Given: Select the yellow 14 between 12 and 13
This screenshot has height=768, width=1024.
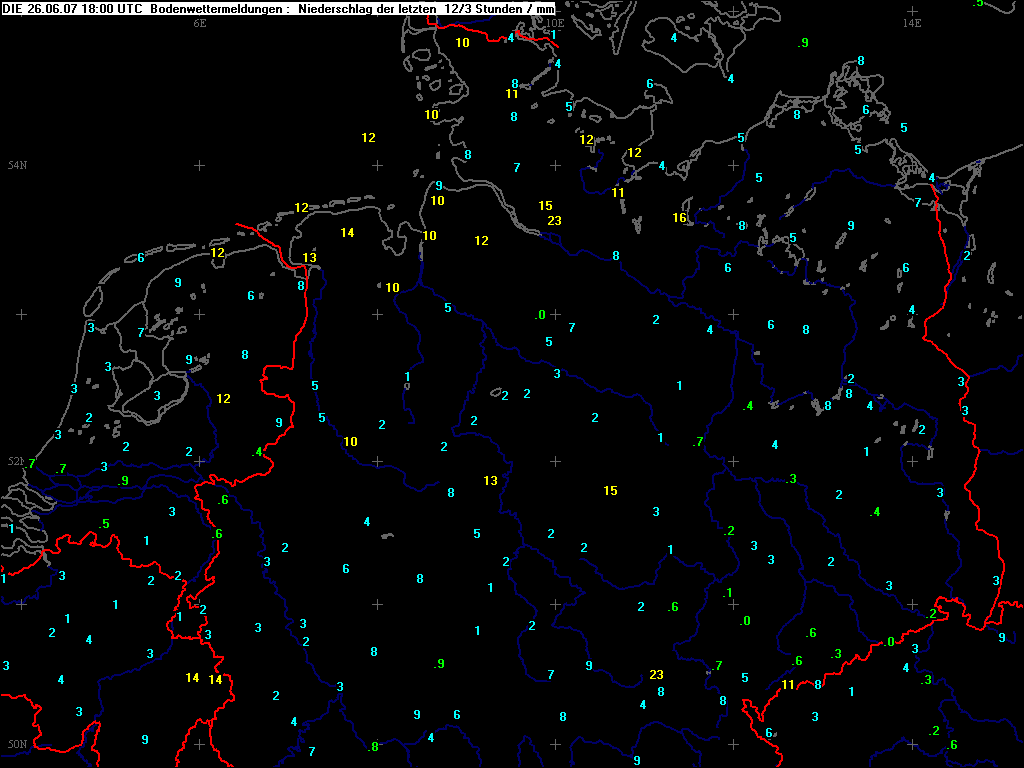Looking at the screenshot, I should pos(347,233).
